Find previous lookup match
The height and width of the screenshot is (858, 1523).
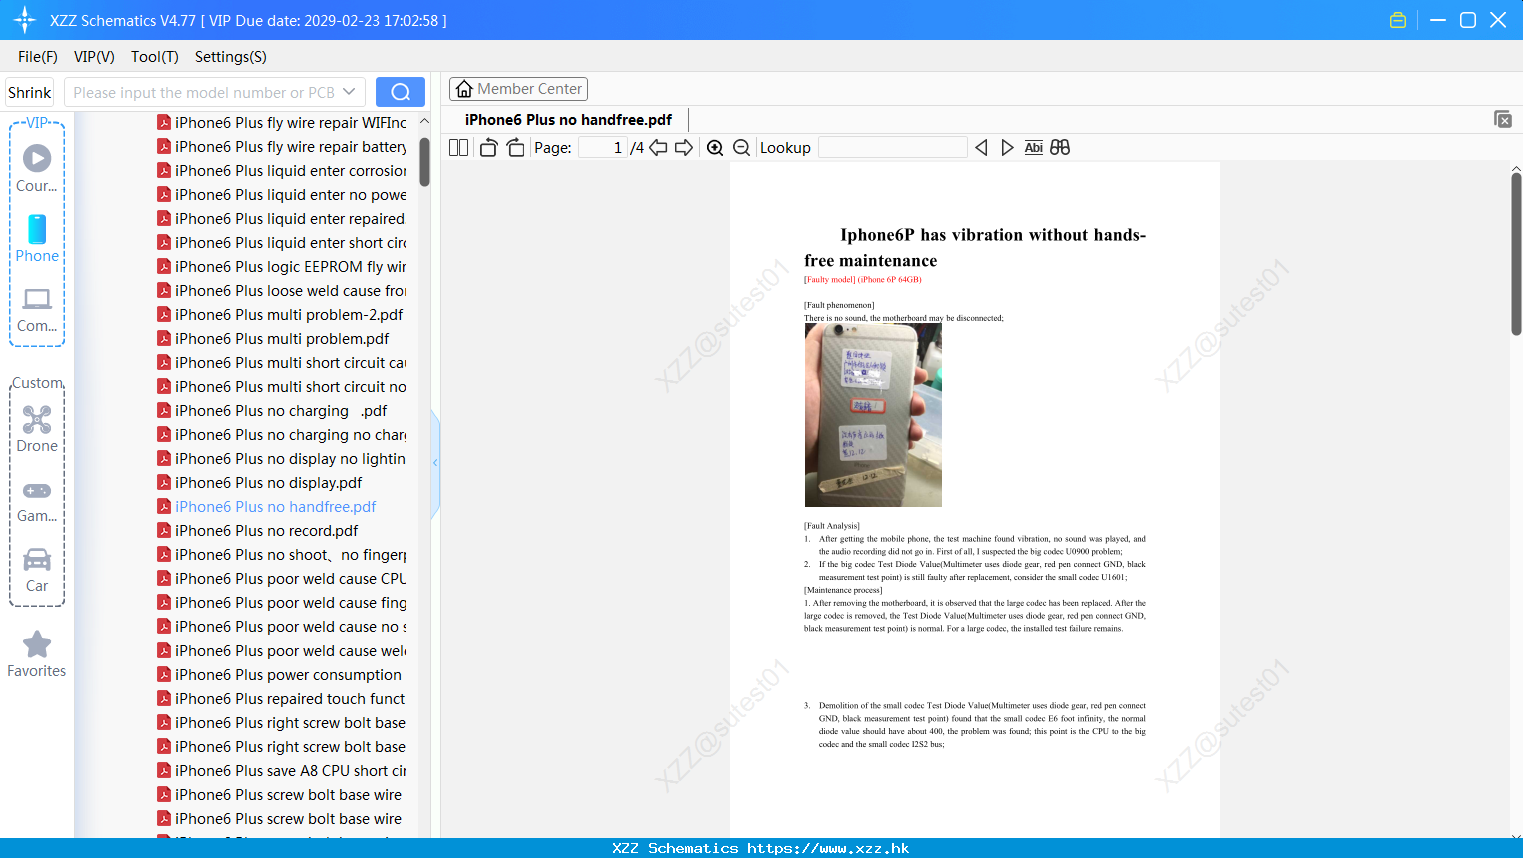(981, 148)
